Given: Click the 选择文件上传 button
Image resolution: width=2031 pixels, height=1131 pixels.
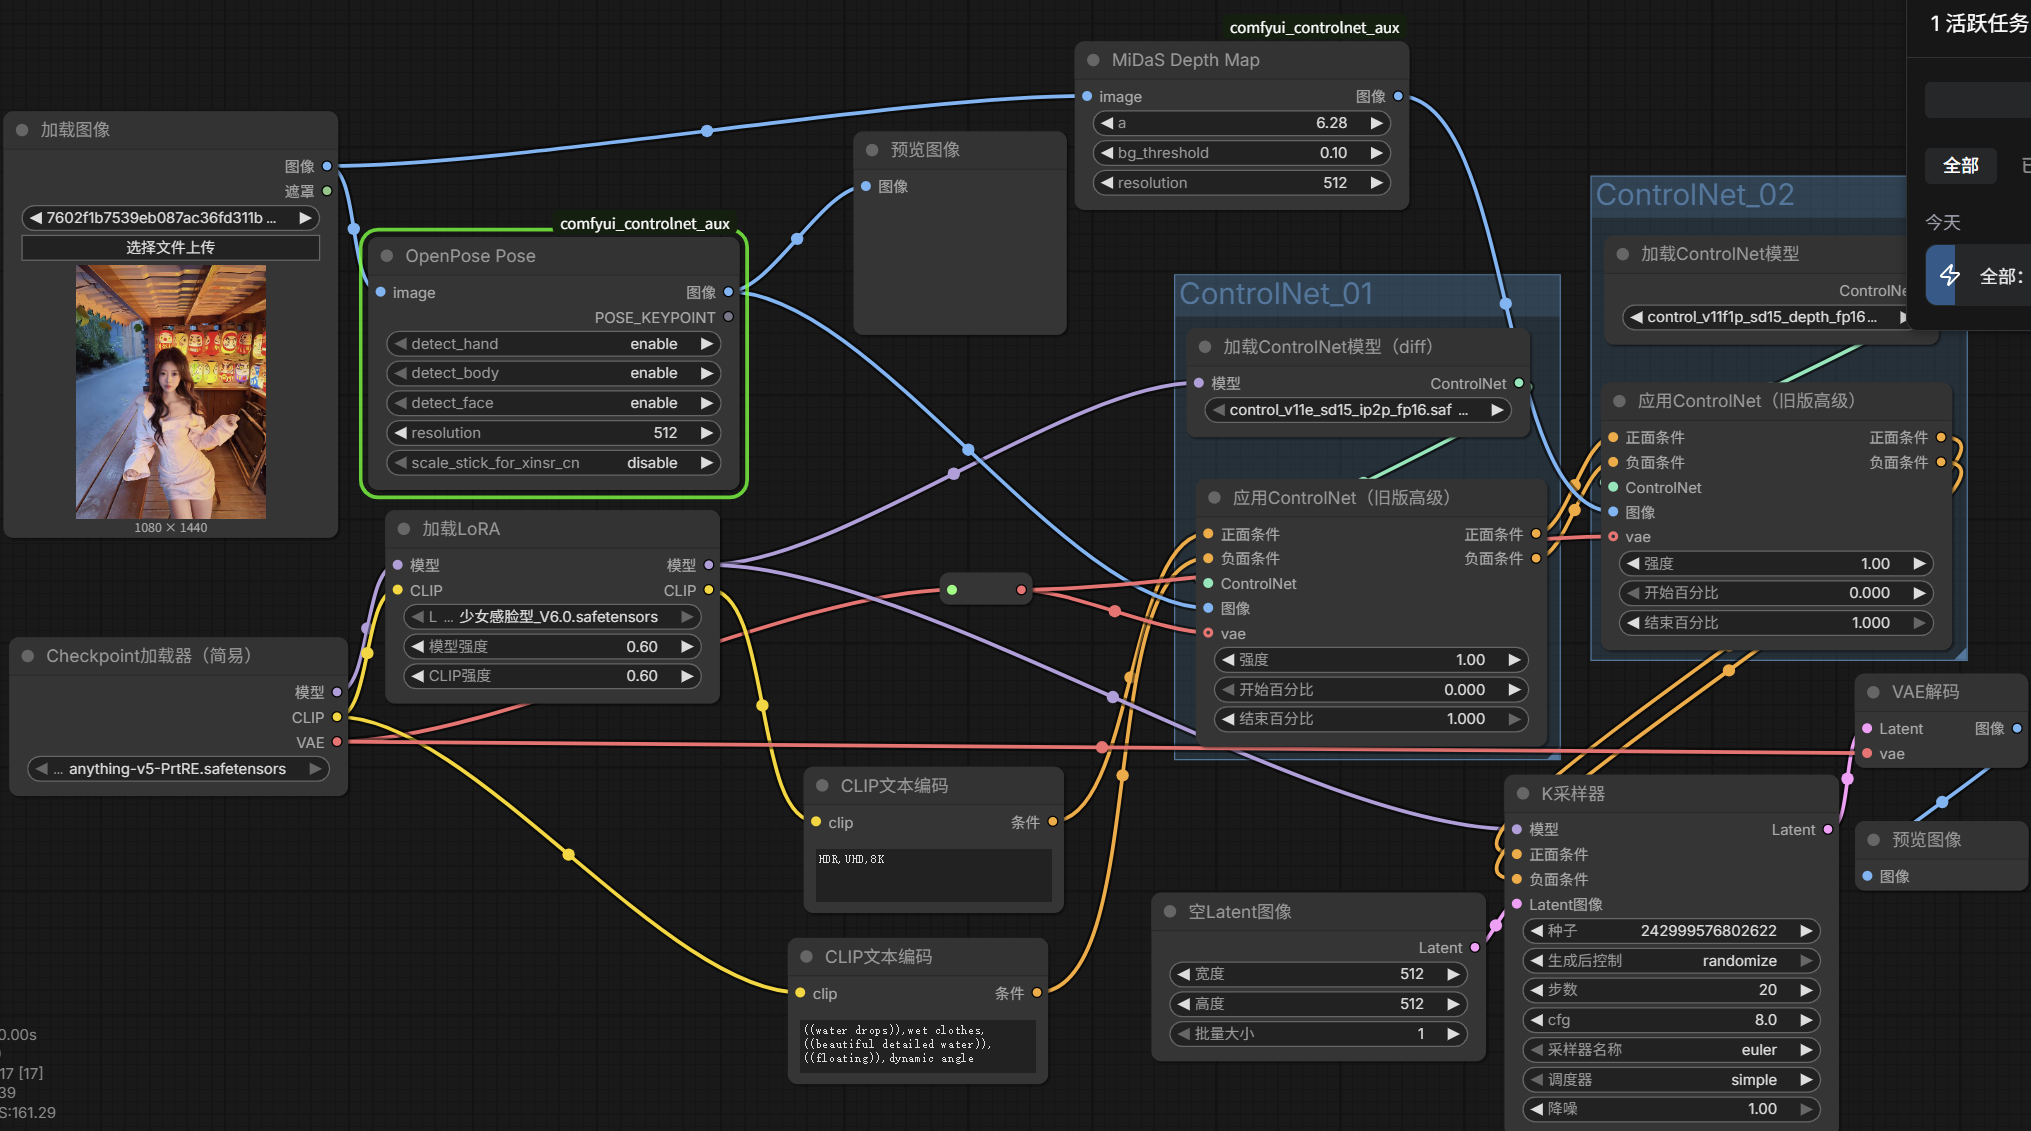Looking at the screenshot, I should 170,247.
